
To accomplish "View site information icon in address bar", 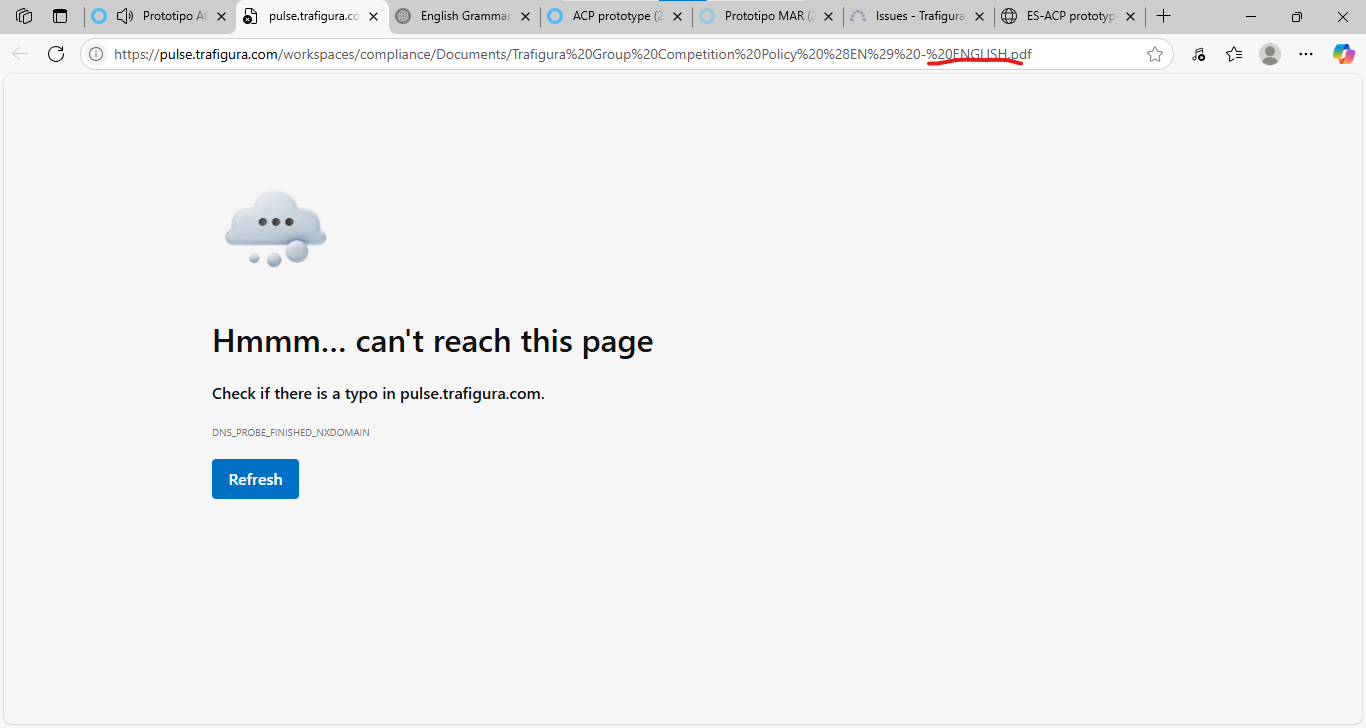I will pos(96,54).
